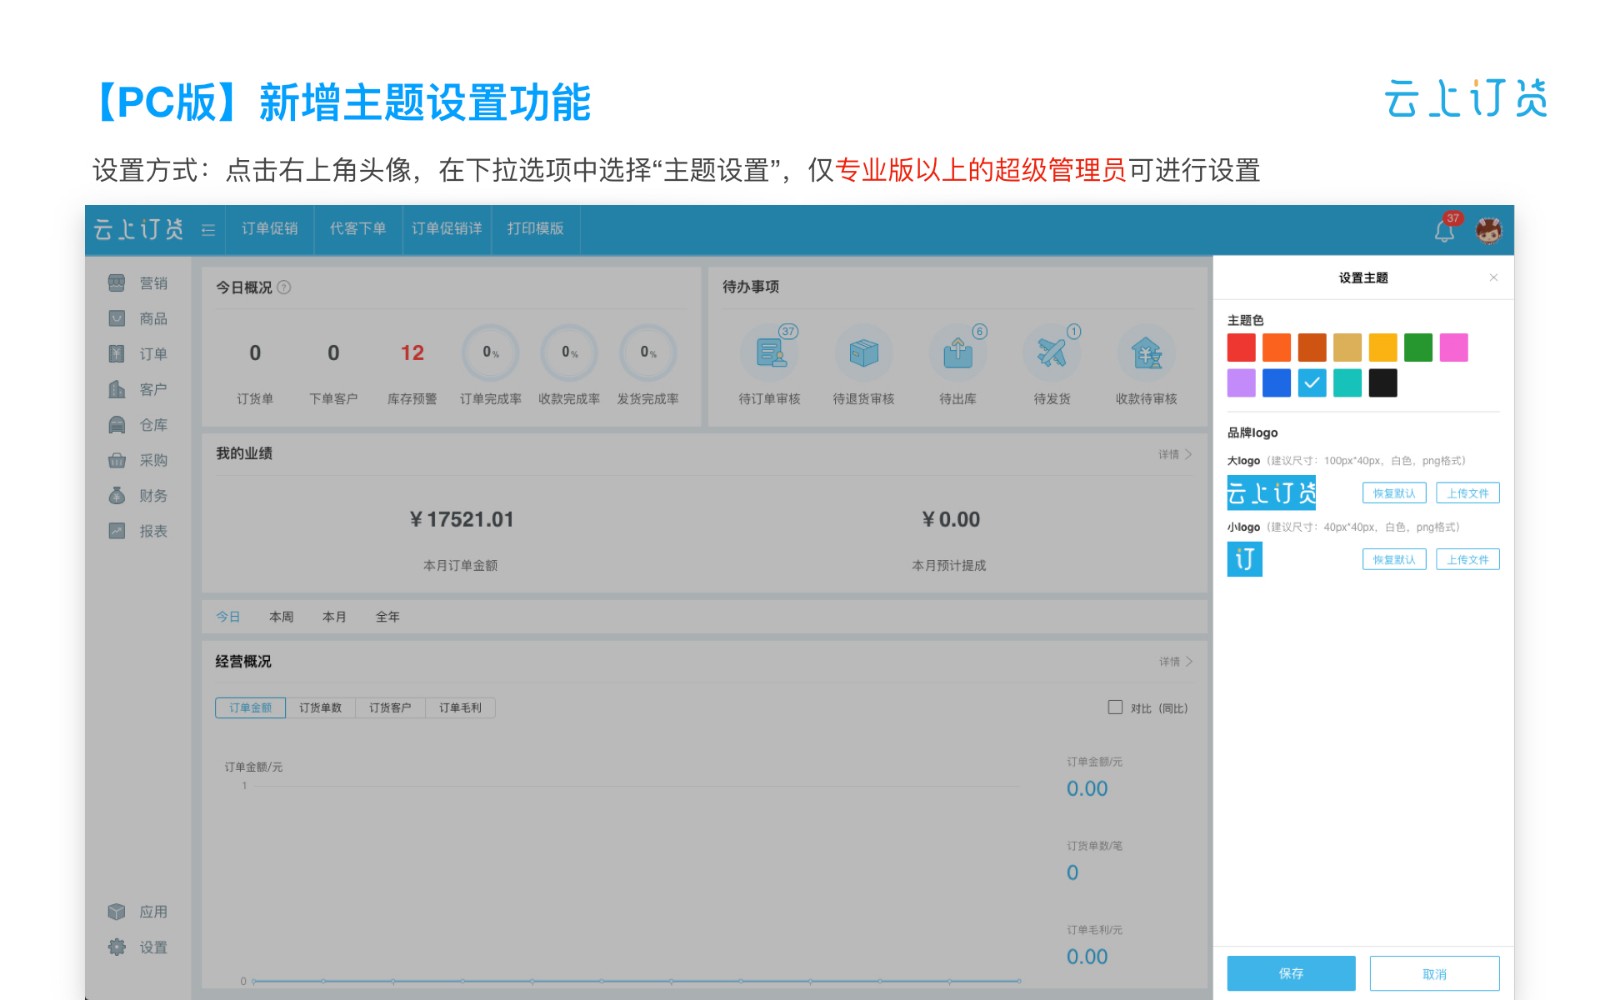Pick the red theme color
This screenshot has height=1000, width=1600.
[x=1241, y=347]
